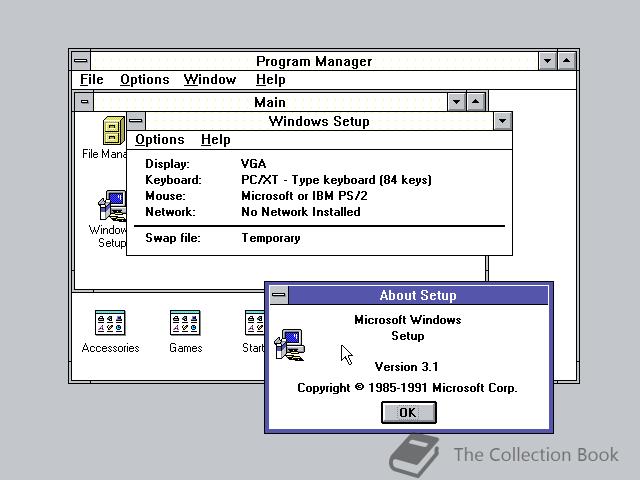This screenshot has height=480, width=640.
Task: Maximize the Program Manager window
Action: 567,61
